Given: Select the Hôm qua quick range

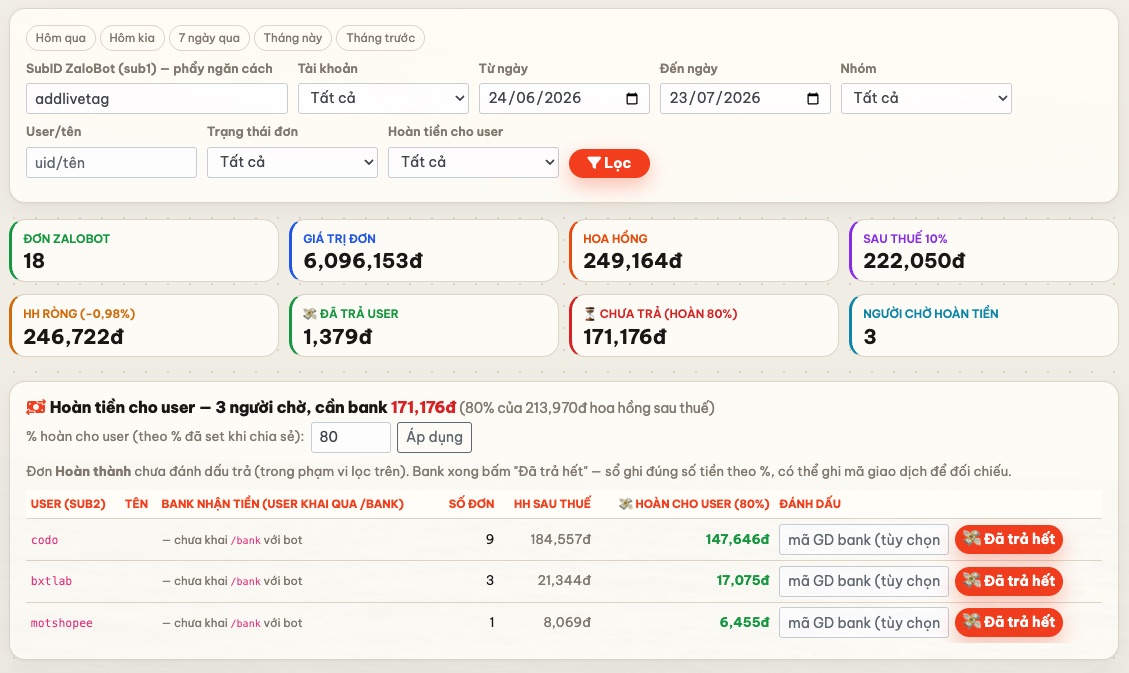Looking at the screenshot, I should 60,38.
